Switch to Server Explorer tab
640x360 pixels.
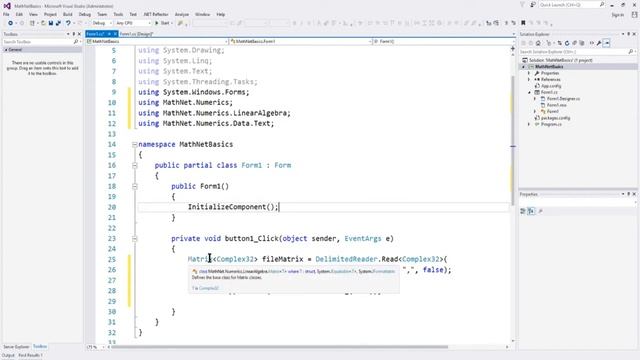tap(16, 347)
